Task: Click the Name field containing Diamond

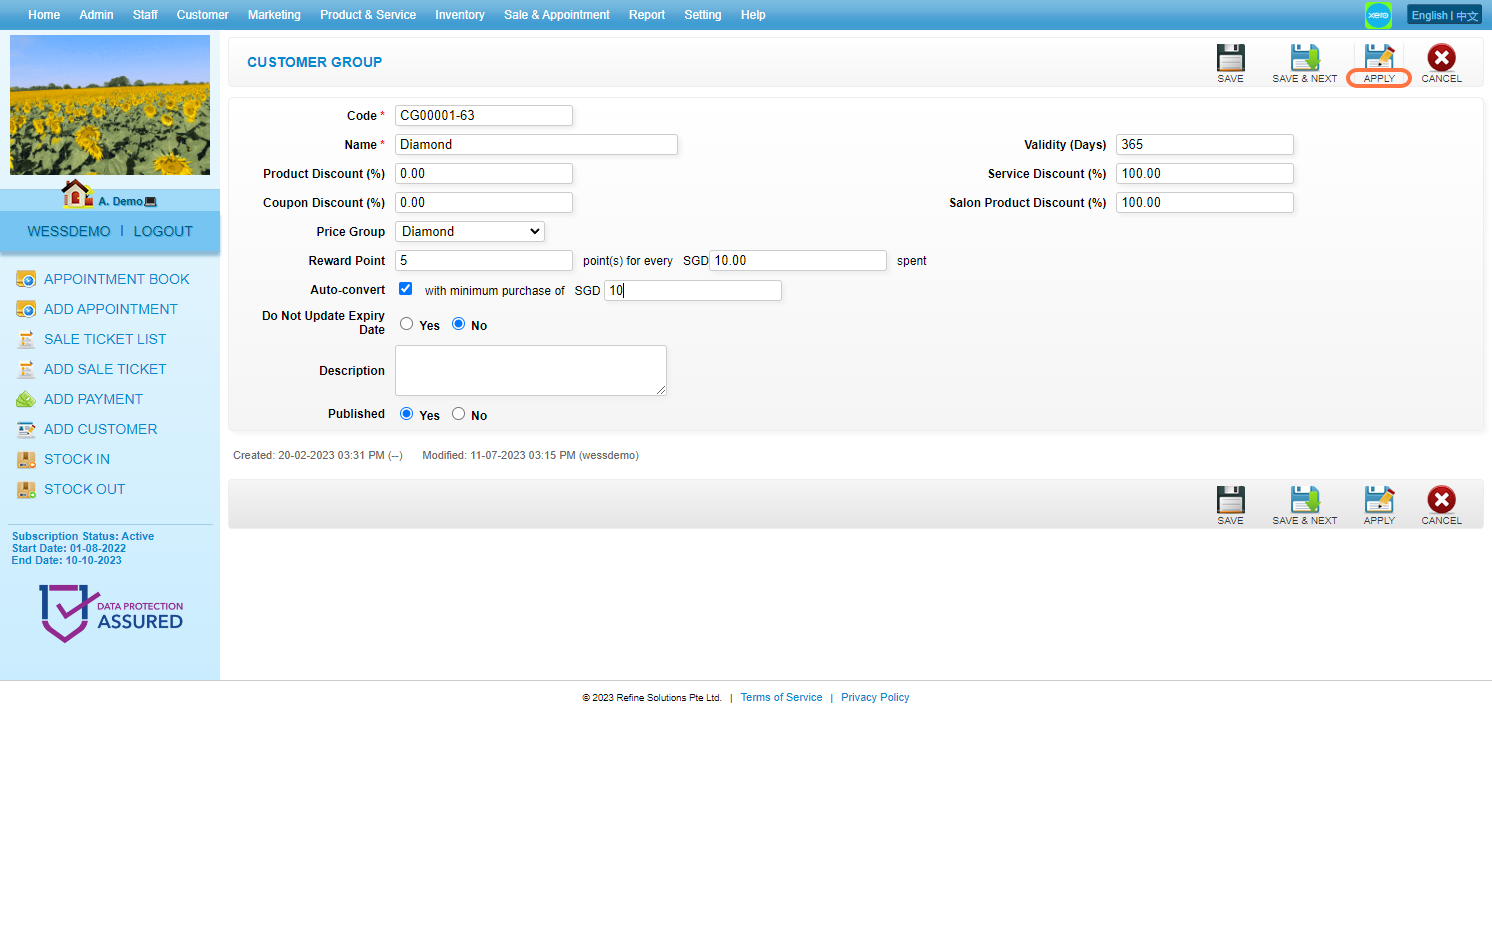Action: tap(536, 144)
